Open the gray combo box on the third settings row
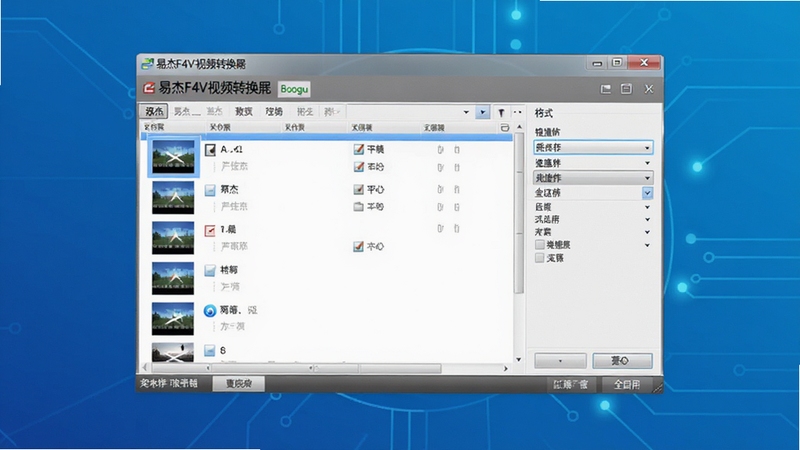This screenshot has width=800, height=450. [593, 178]
